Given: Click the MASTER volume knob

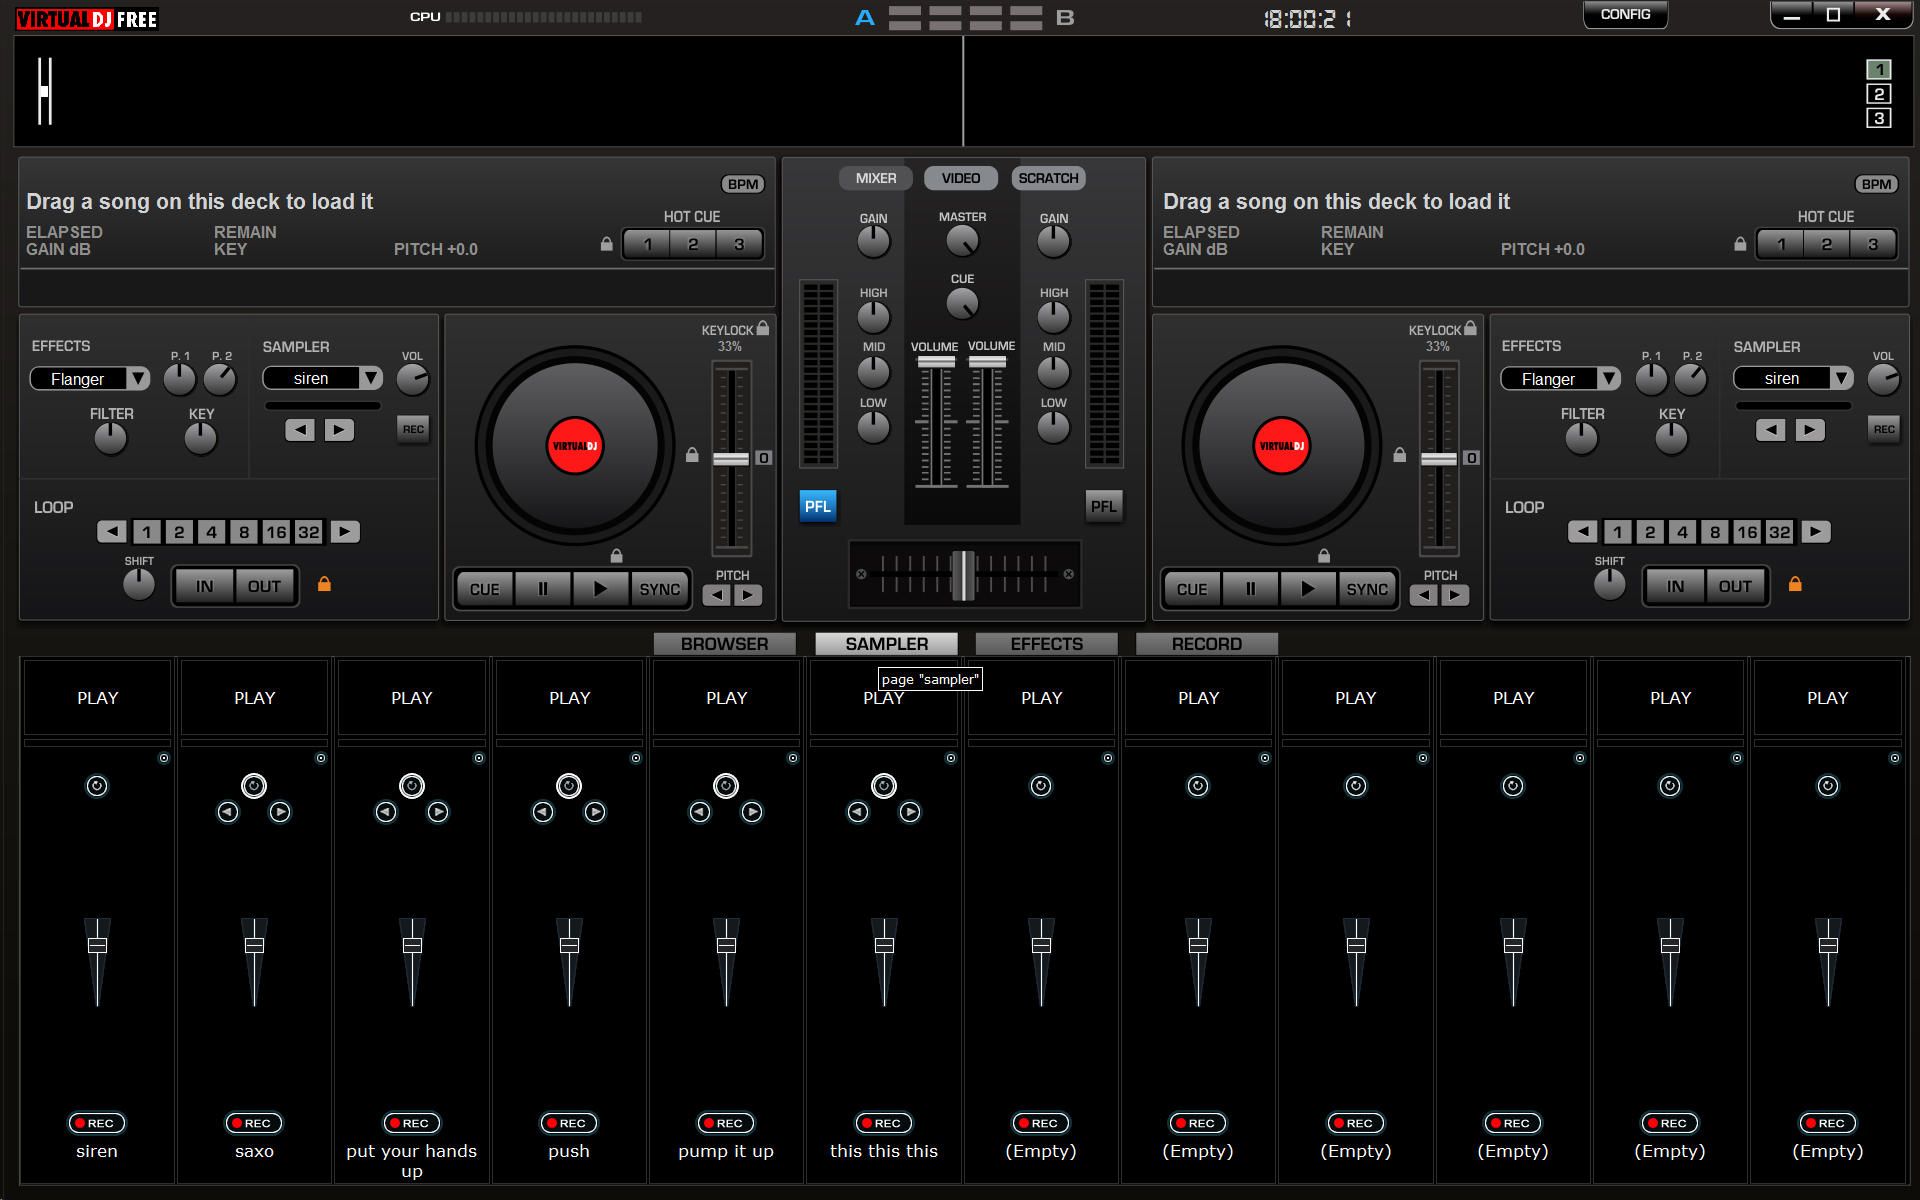Looking at the screenshot, I should (x=962, y=241).
